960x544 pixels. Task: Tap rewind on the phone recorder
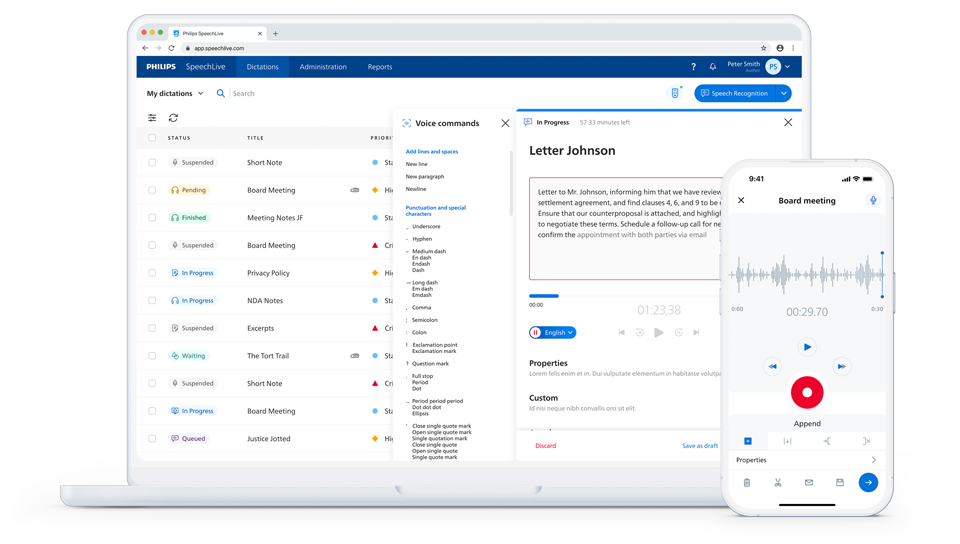pos(773,367)
